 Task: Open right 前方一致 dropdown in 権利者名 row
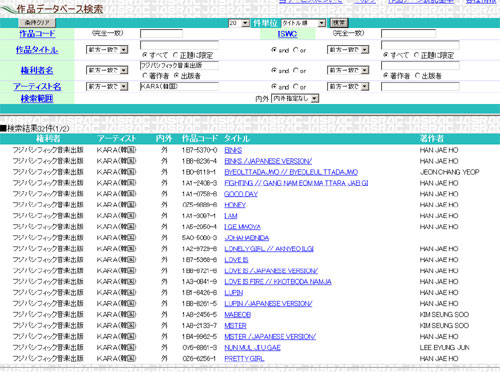tap(348, 70)
